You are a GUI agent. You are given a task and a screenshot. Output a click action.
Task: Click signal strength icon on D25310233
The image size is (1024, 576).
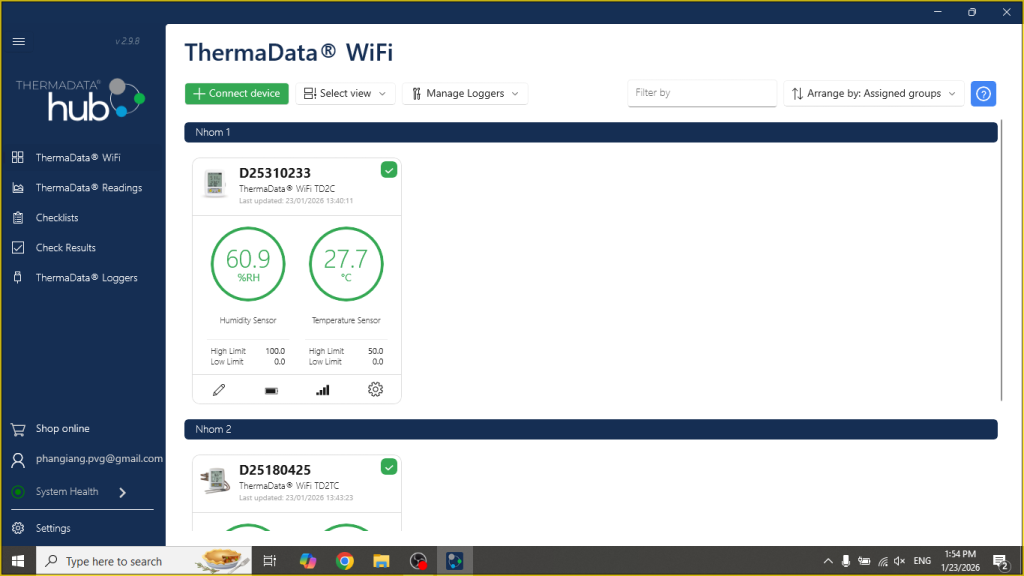(x=323, y=390)
